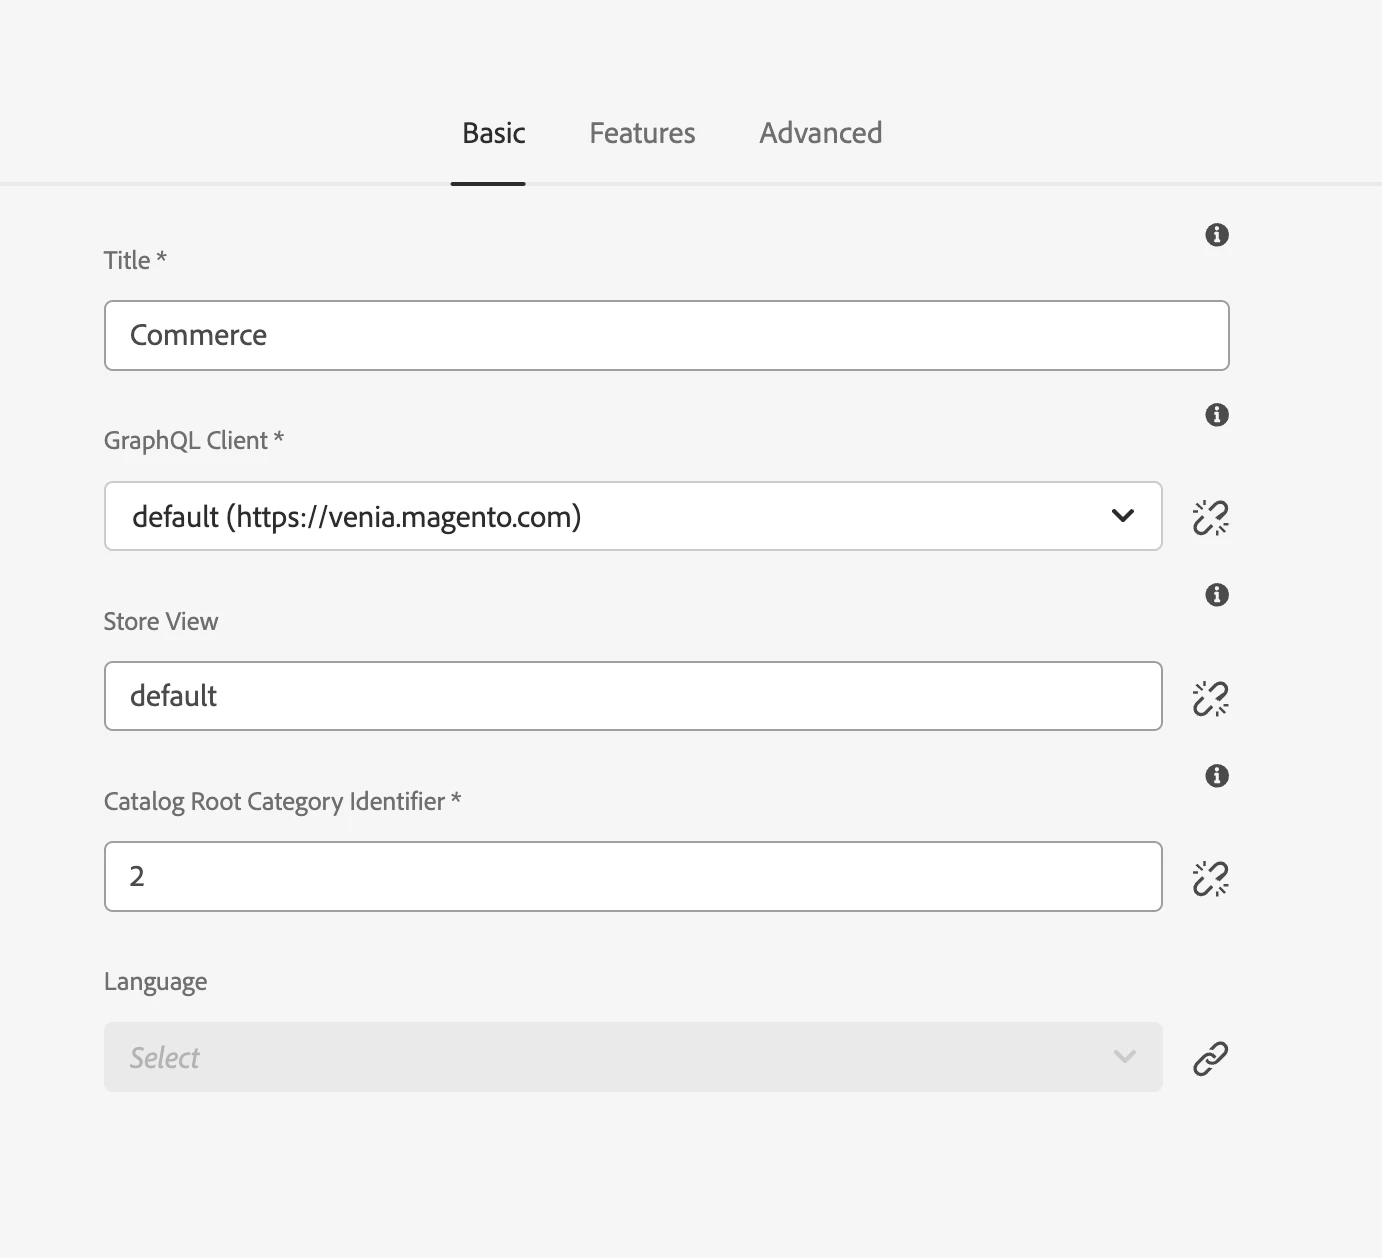Open the Advanced tab
The height and width of the screenshot is (1258, 1382).
820,134
